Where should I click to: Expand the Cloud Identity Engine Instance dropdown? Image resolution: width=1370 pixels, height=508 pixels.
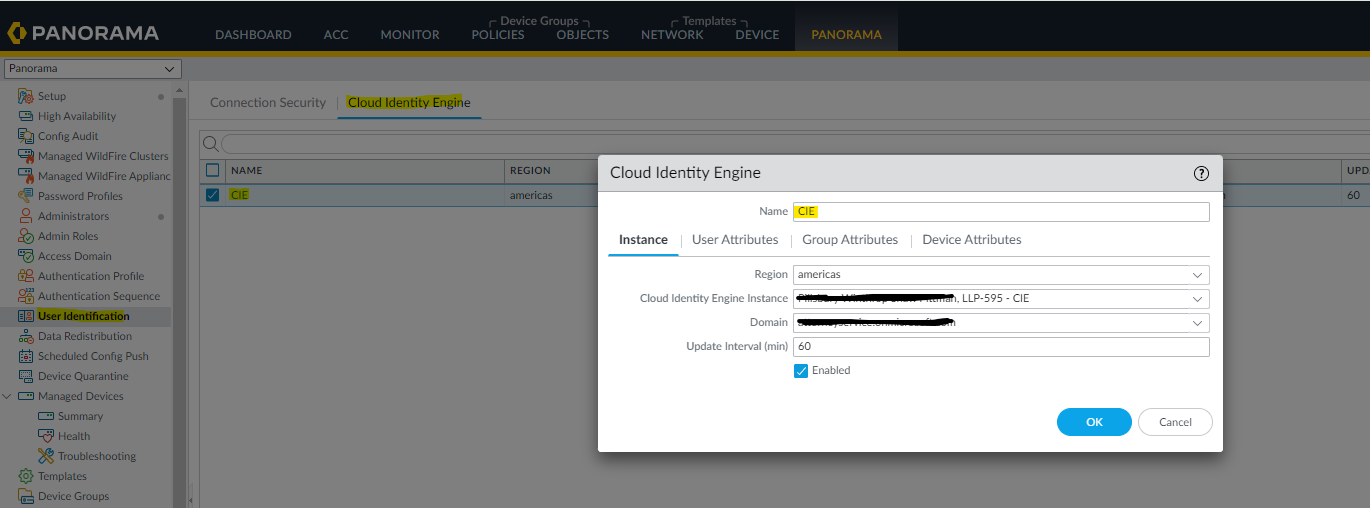[x=1000, y=298]
